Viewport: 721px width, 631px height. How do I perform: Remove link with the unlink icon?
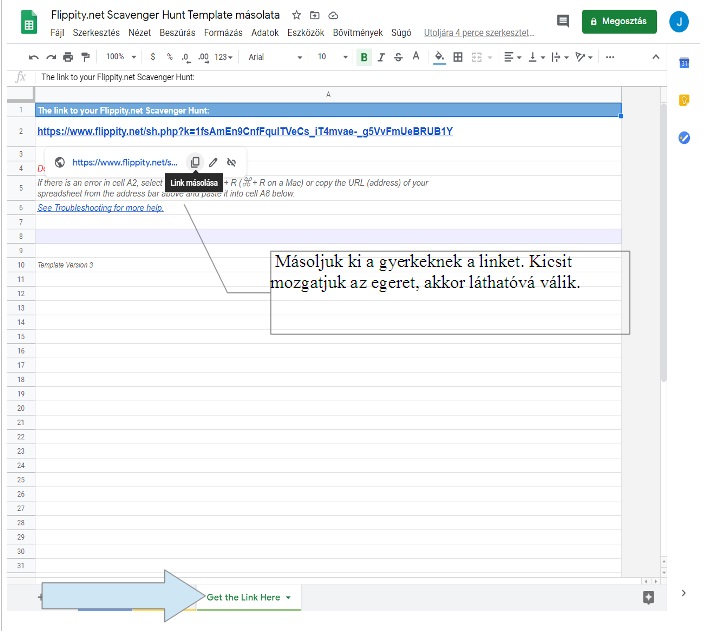231,162
